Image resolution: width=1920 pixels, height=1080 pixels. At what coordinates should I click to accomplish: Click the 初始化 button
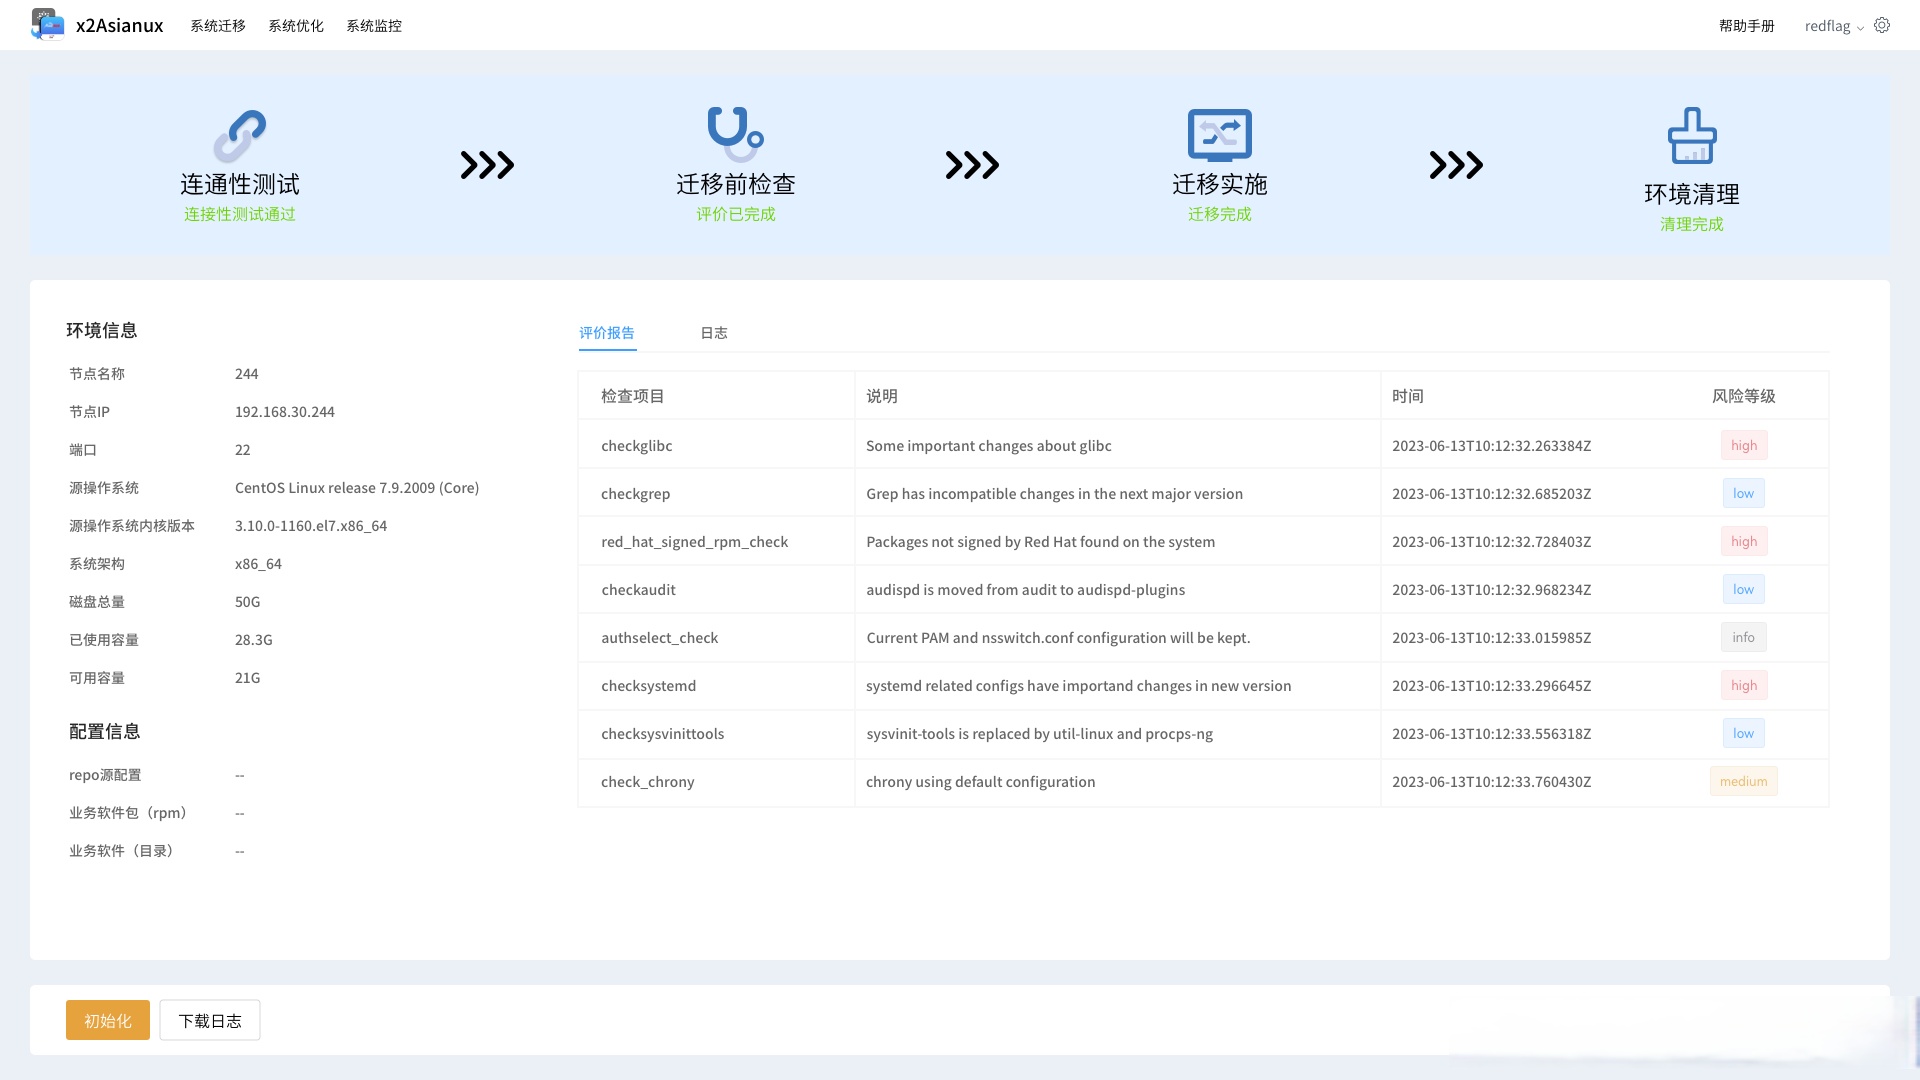pos(107,1020)
